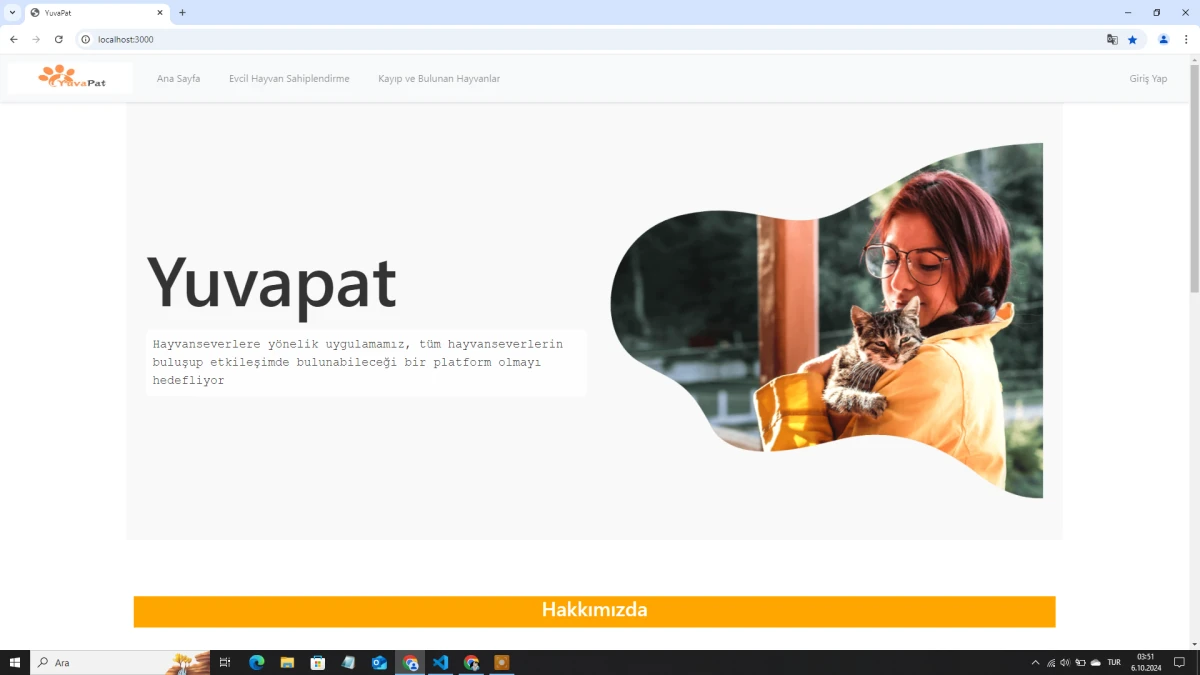Open Outlook from the taskbar
The width and height of the screenshot is (1200, 675).
tap(379, 662)
